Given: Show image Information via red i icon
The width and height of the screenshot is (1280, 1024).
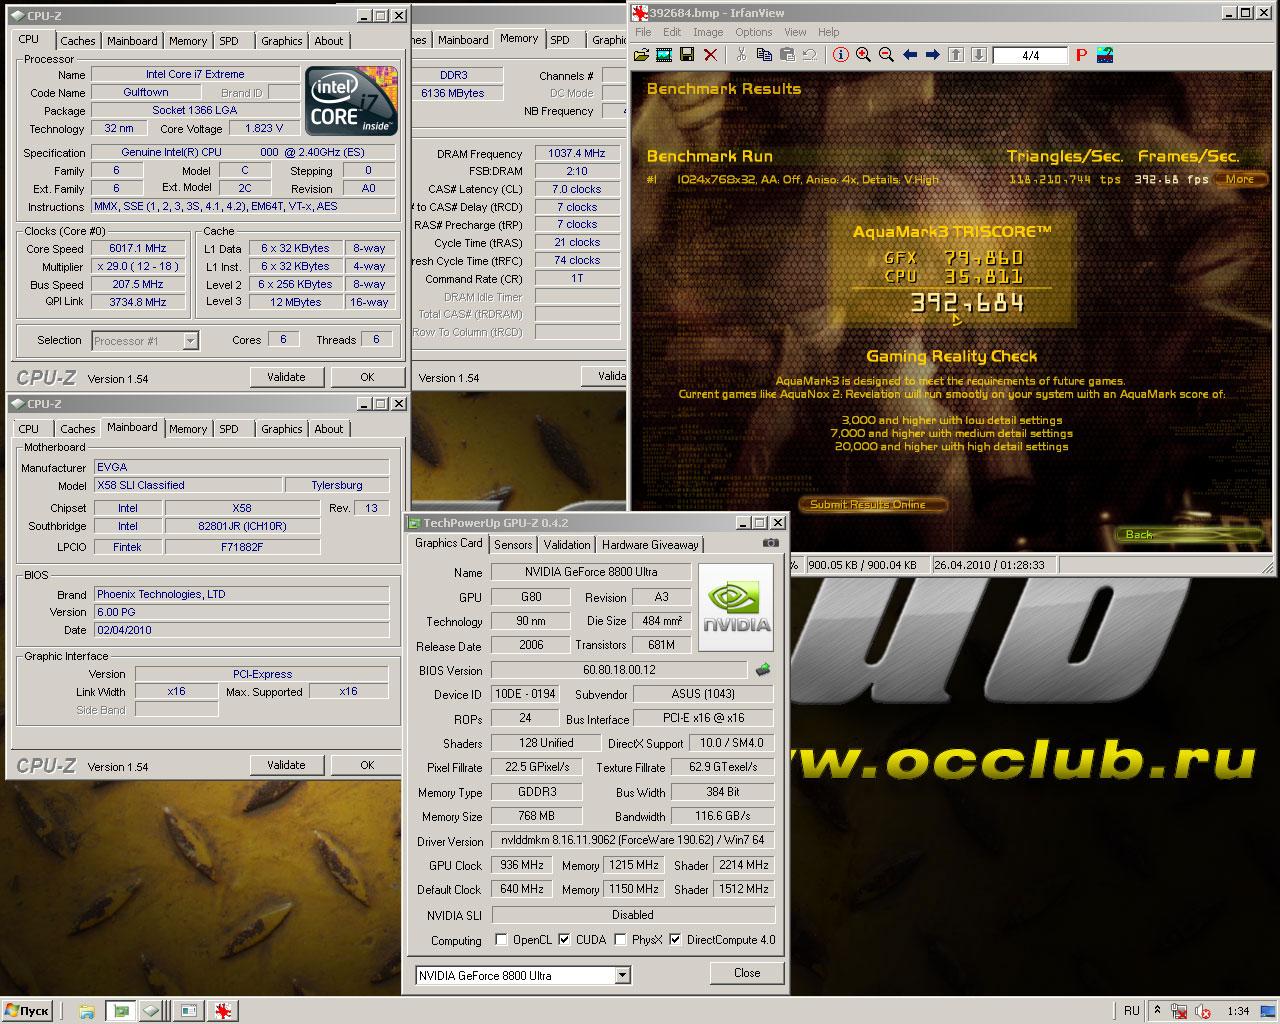Looking at the screenshot, I should (840, 55).
